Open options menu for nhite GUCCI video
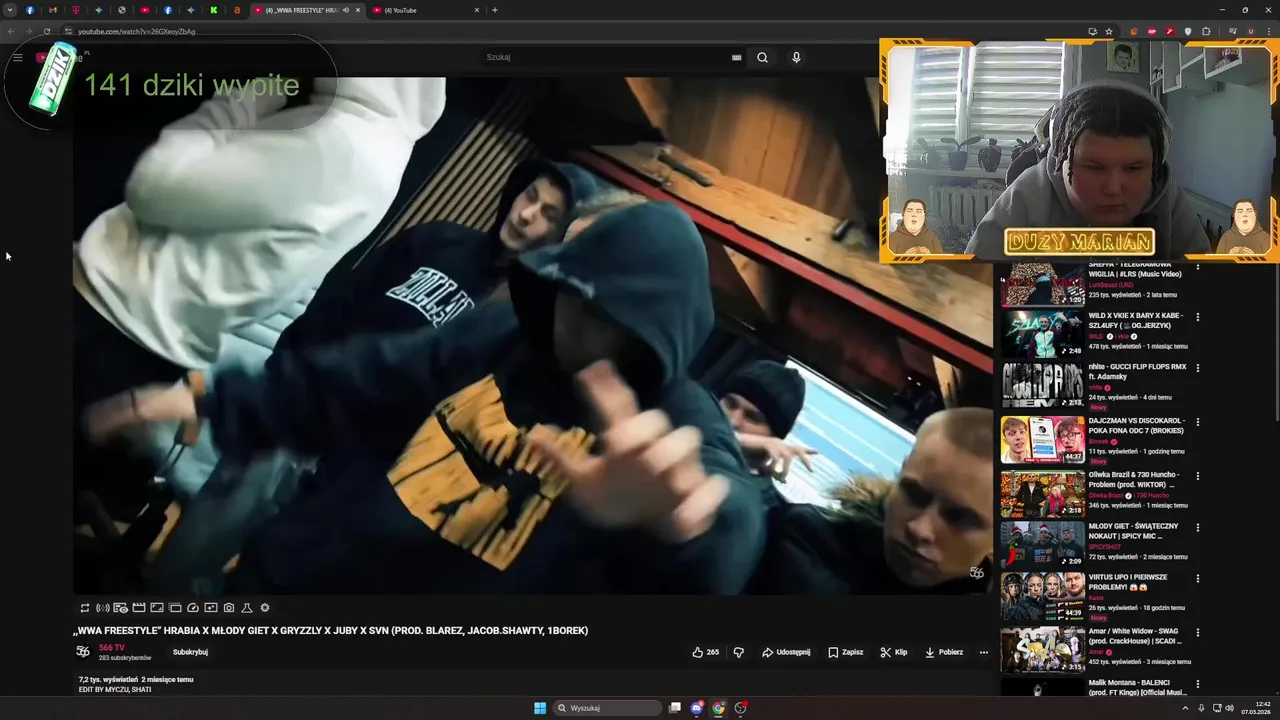 tap(1197, 367)
